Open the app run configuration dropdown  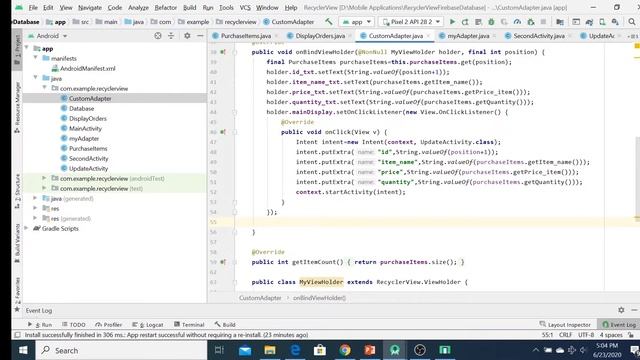coord(357,22)
